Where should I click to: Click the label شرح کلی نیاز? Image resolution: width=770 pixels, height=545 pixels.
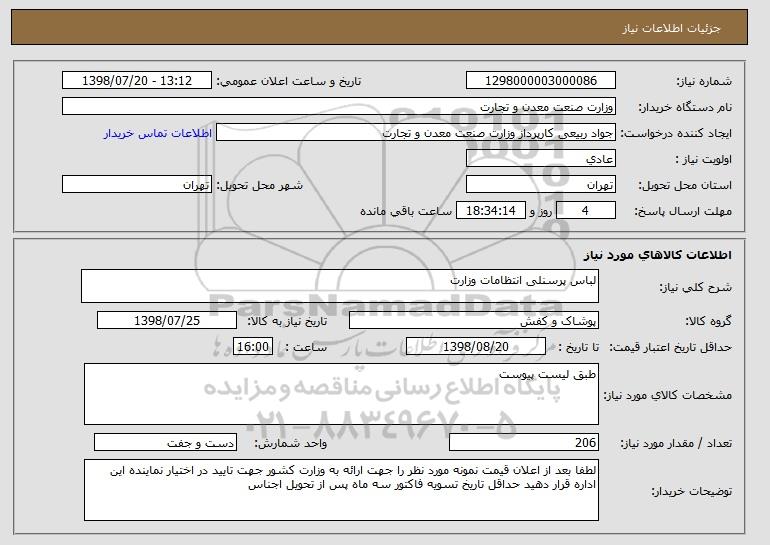tap(695, 287)
